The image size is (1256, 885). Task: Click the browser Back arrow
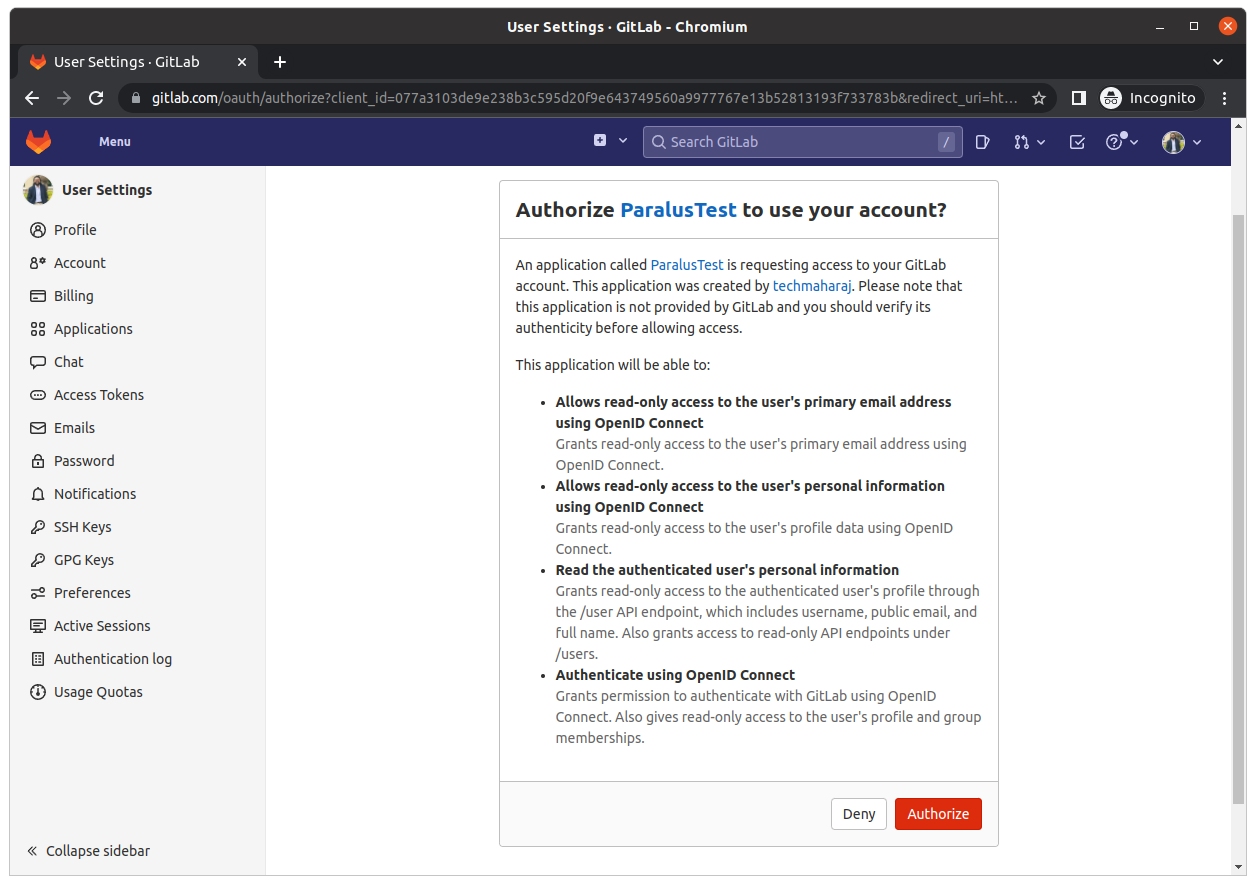(32, 98)
